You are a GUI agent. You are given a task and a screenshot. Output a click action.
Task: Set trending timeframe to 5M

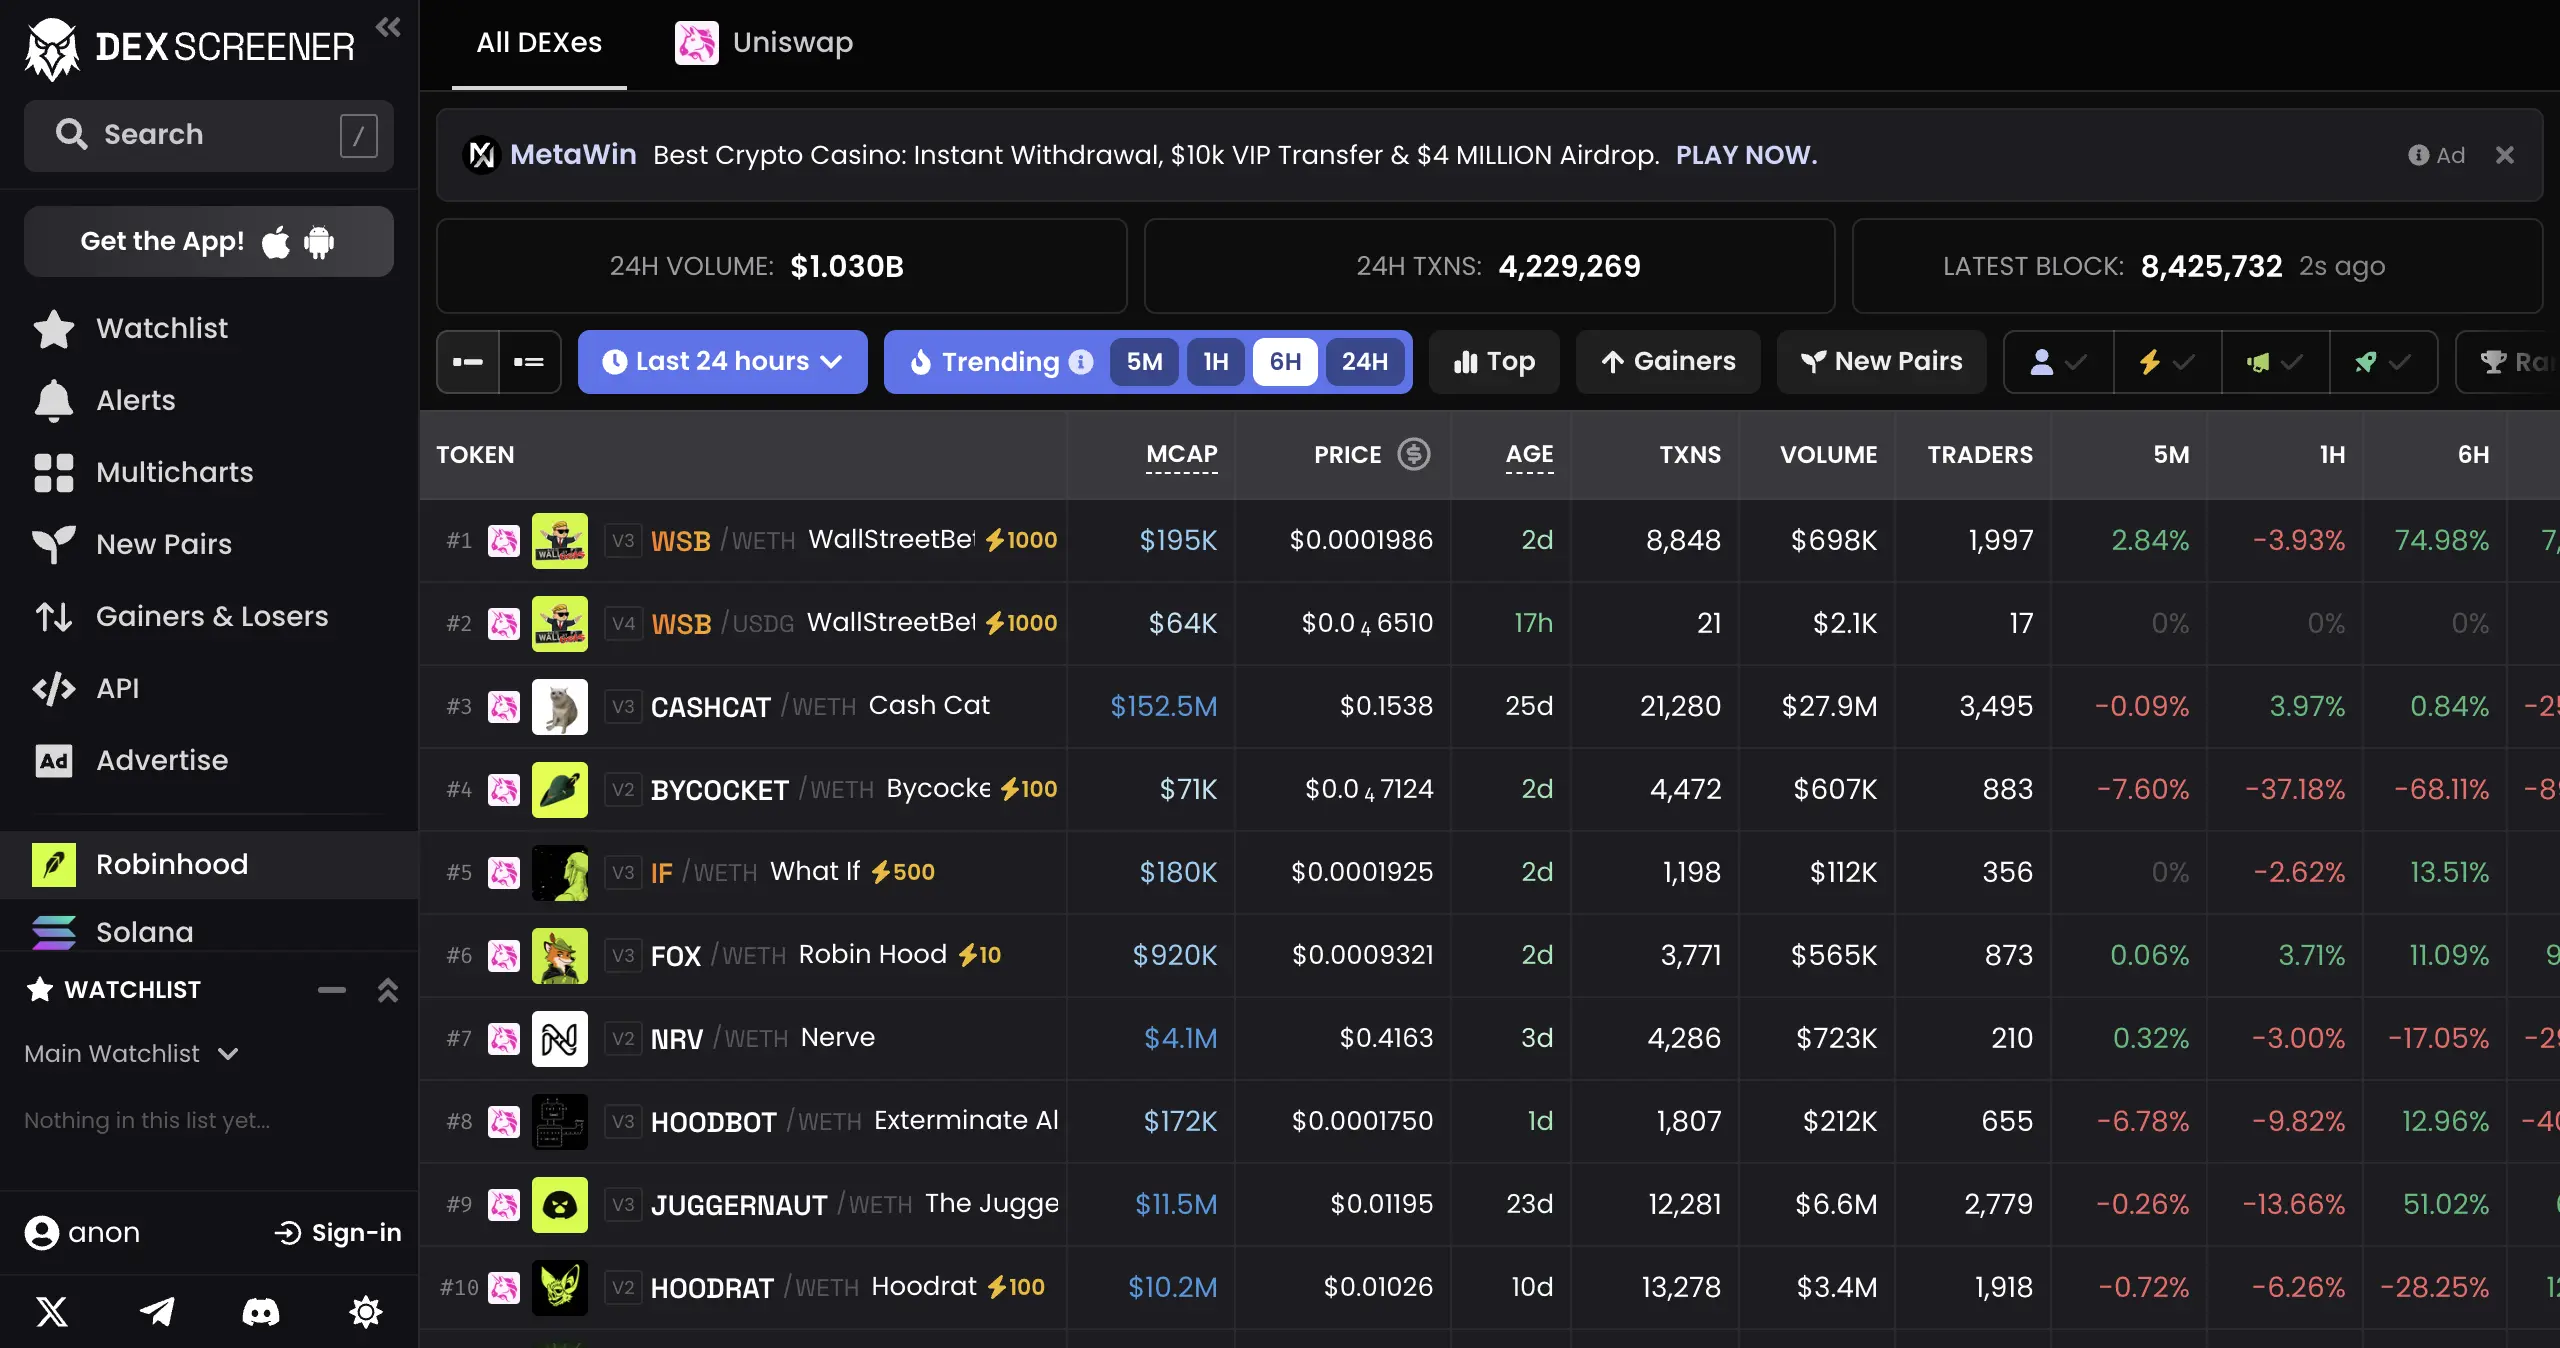point(1144,361)
